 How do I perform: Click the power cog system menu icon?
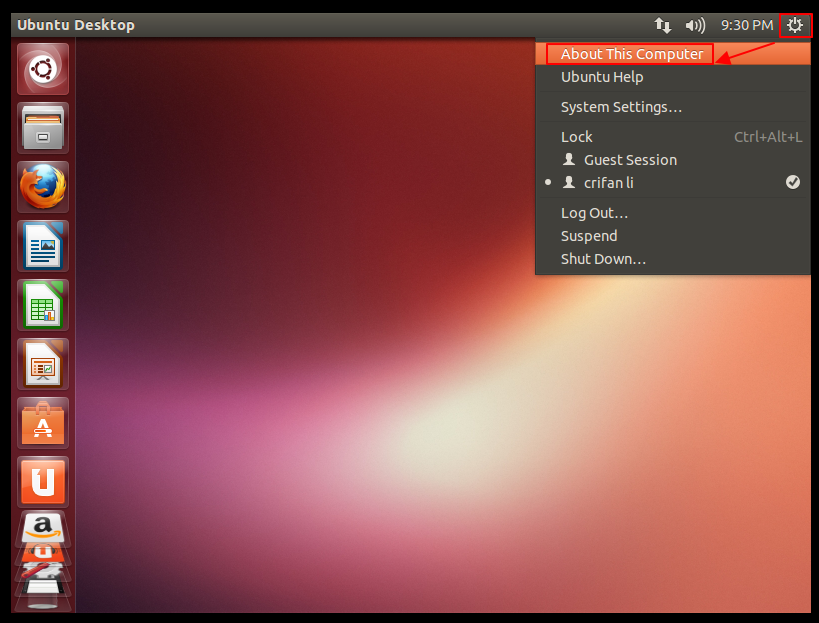795,25
